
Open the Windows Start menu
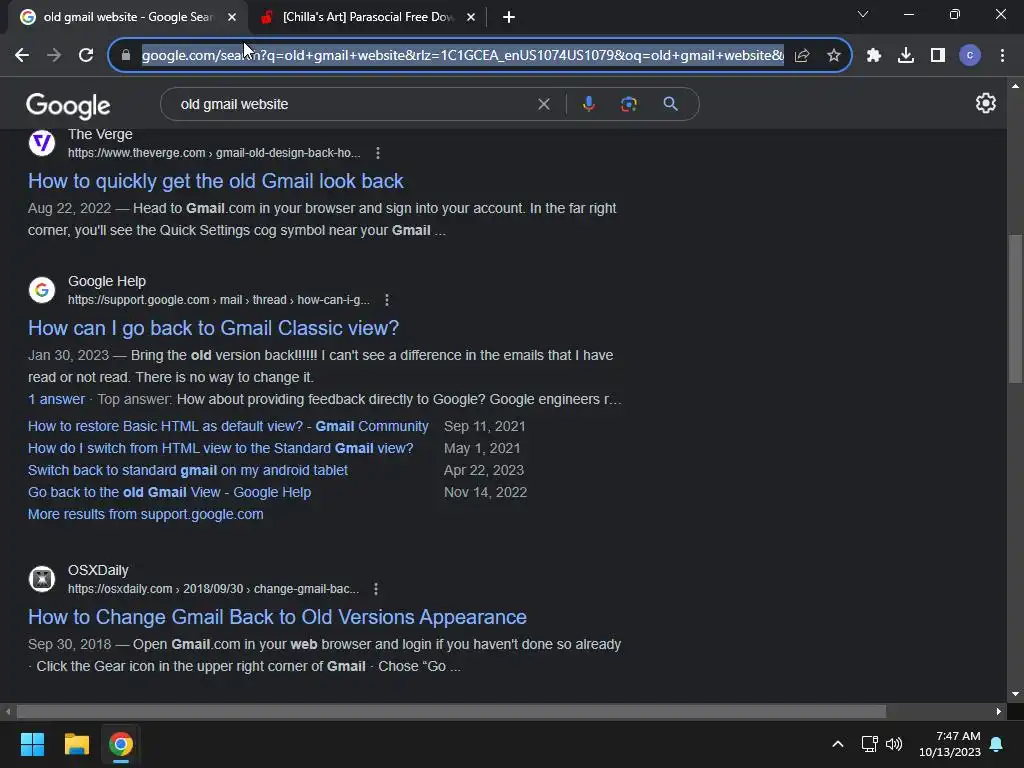pyautogui.click(x=32, y=744)
